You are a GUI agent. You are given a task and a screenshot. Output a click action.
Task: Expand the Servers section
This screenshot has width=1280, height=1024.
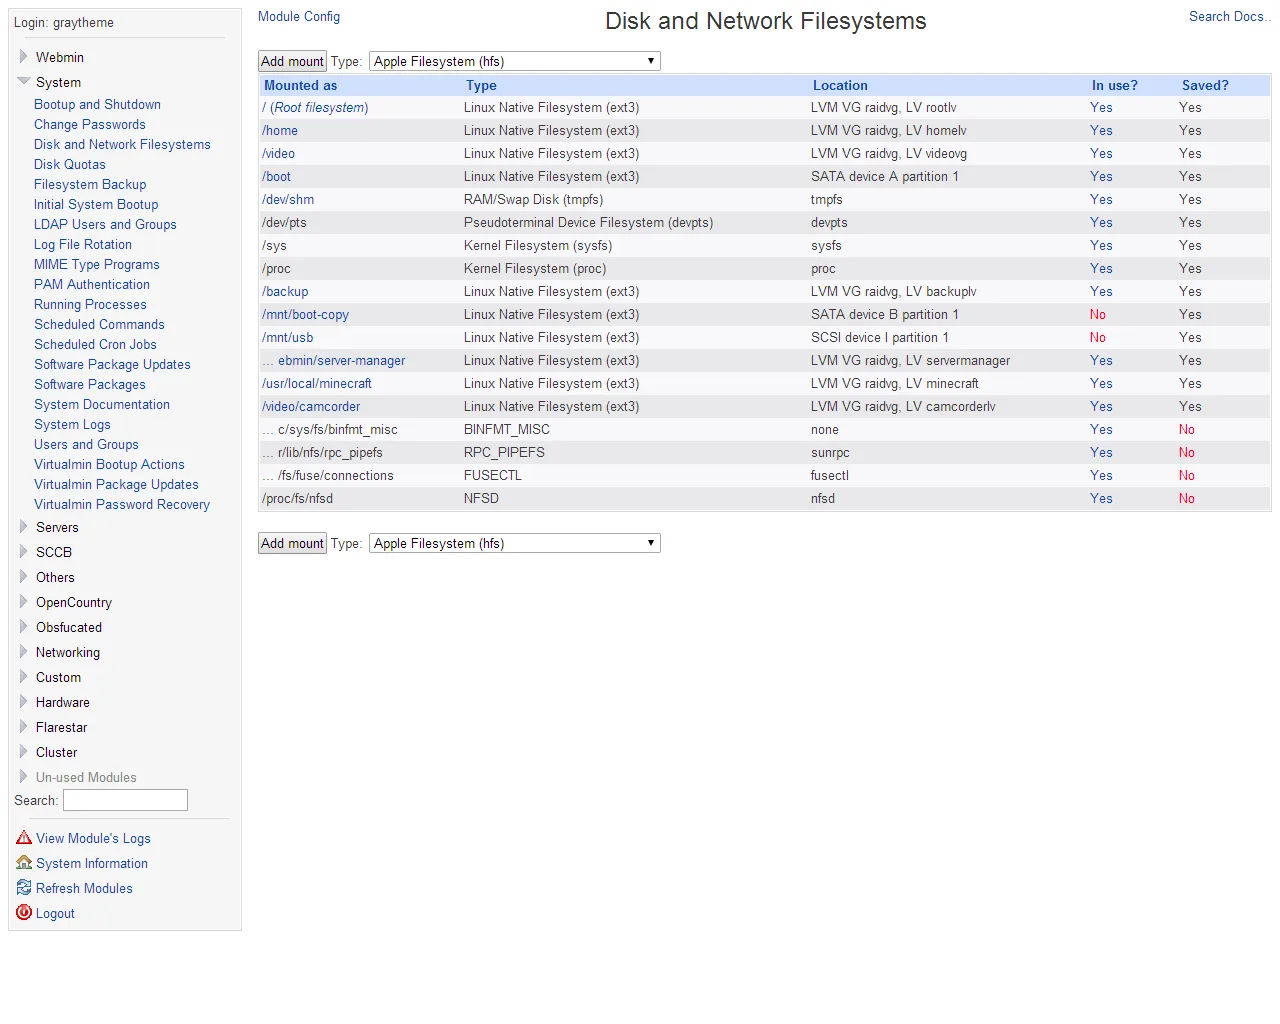pyautogui.click(x=24, y=527)
